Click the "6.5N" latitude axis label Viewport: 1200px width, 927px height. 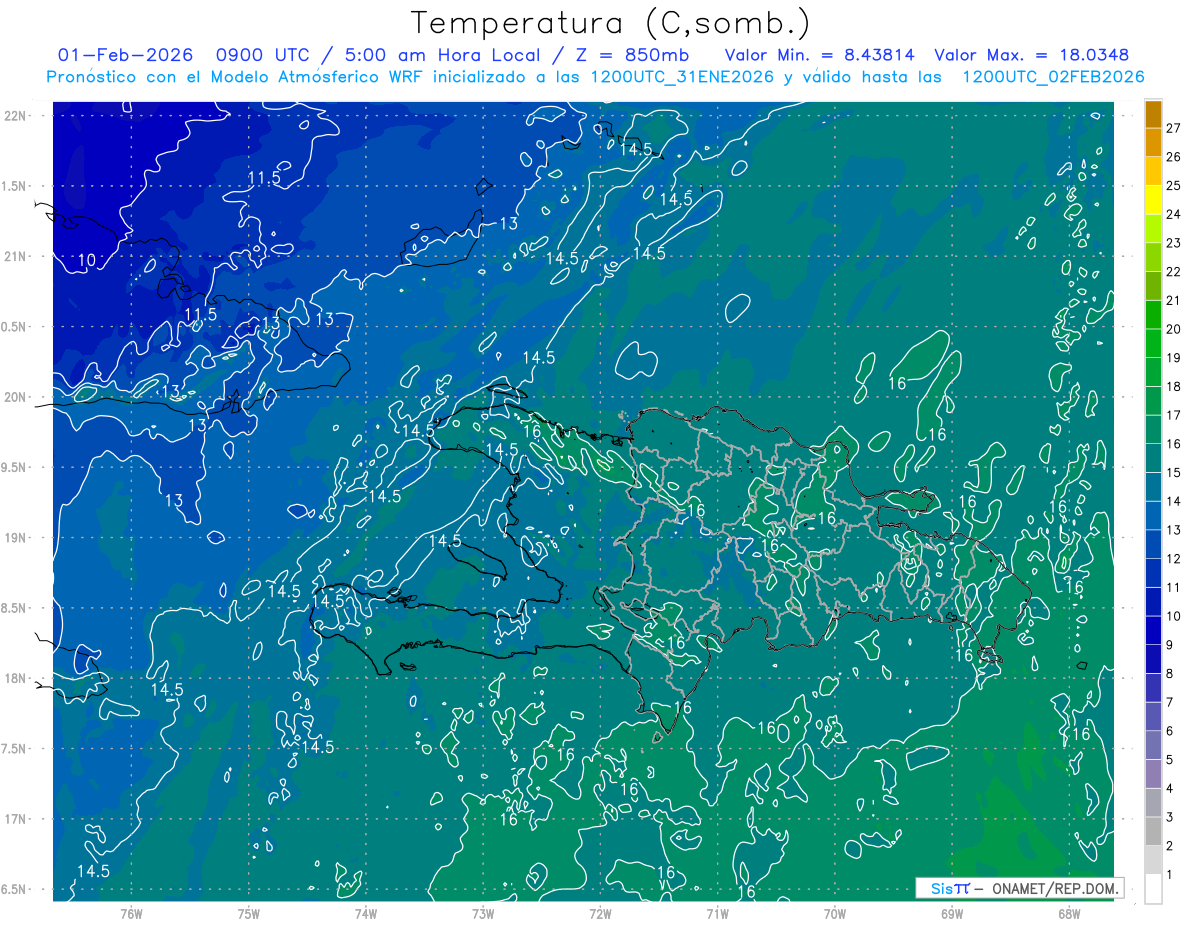15,889
